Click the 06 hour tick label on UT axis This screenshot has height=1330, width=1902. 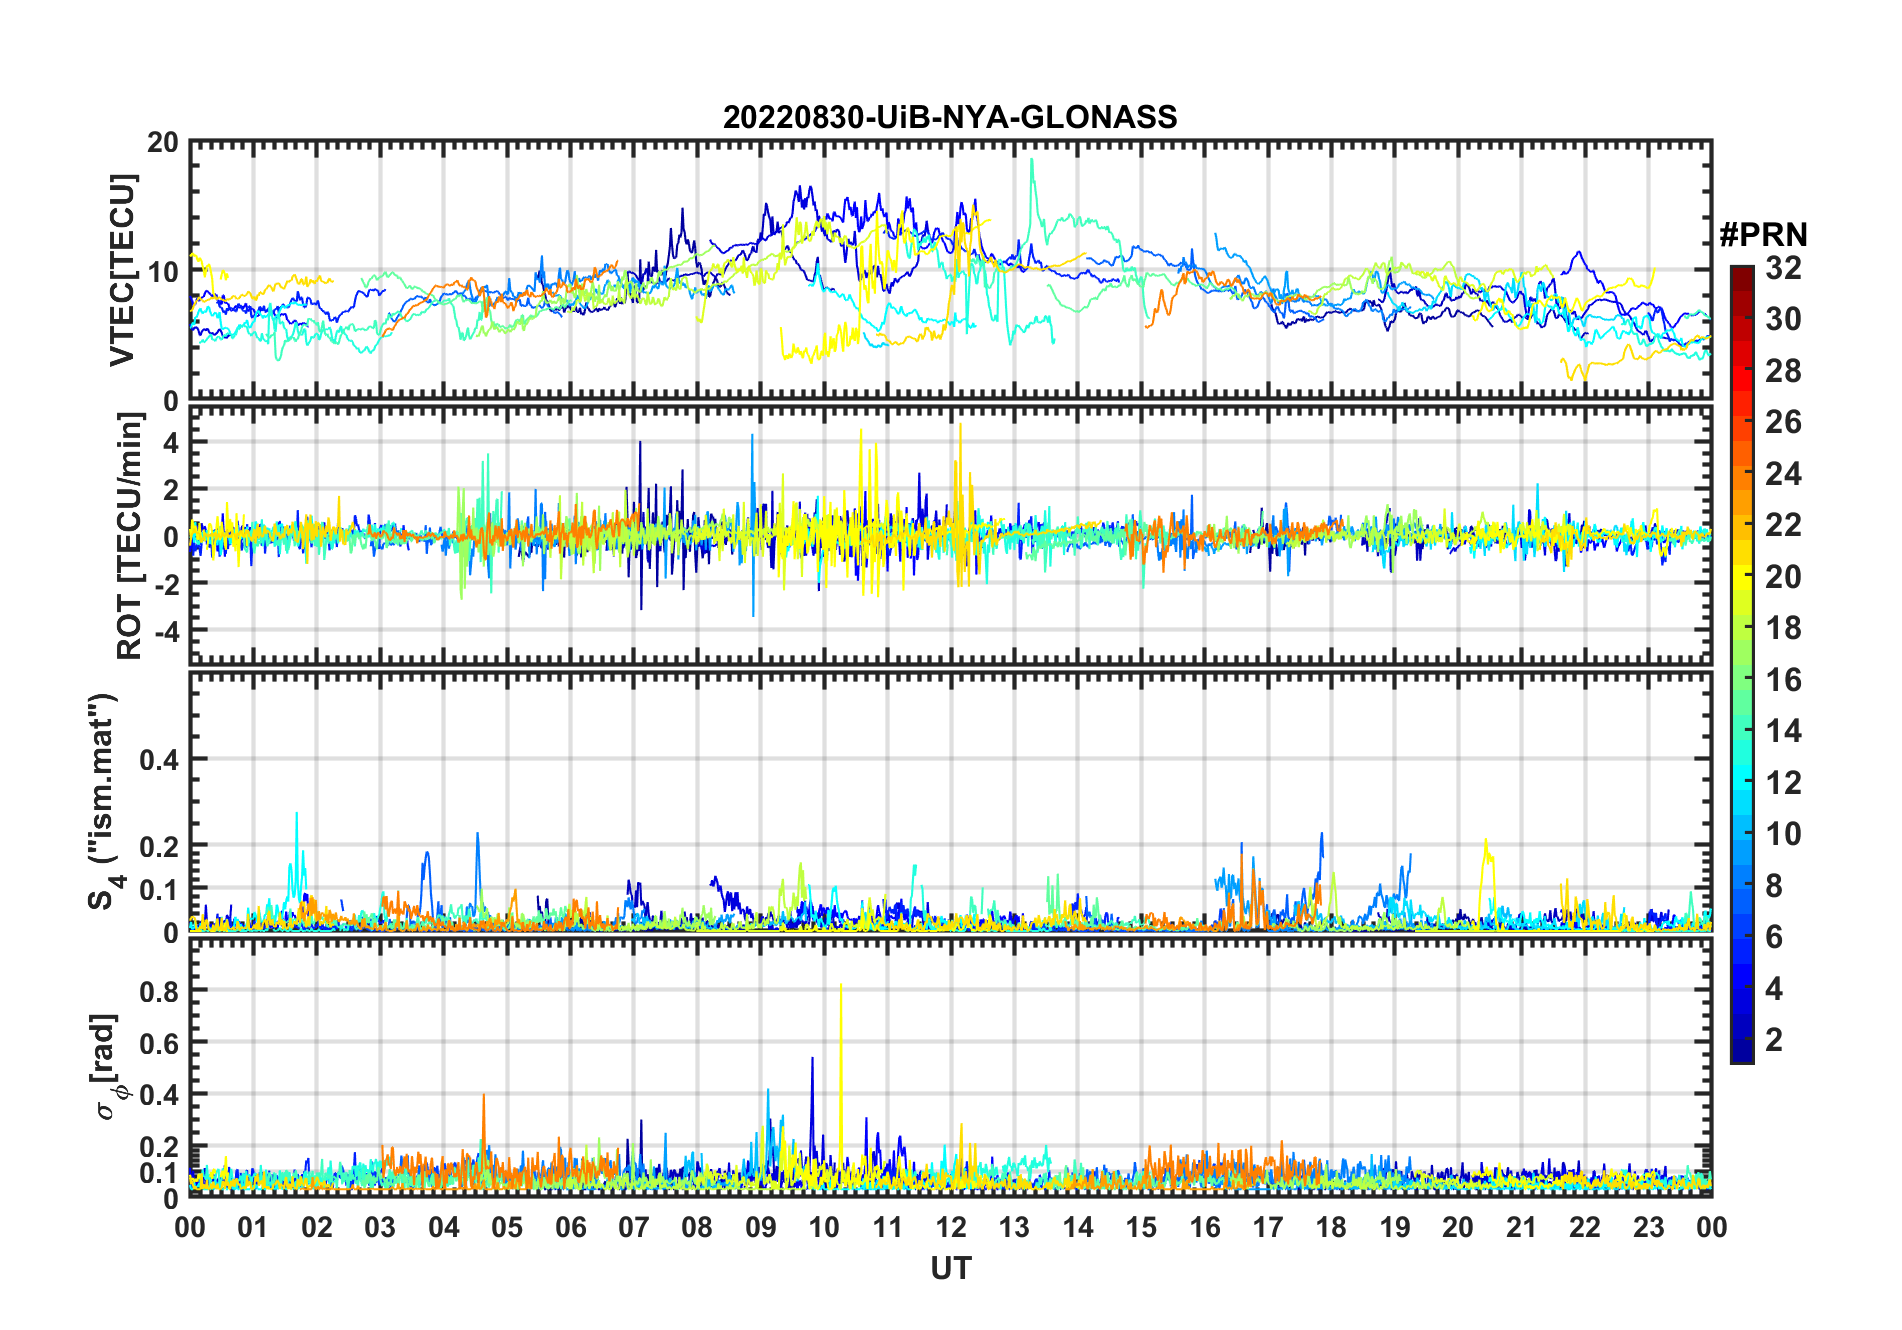(570, 1227)
